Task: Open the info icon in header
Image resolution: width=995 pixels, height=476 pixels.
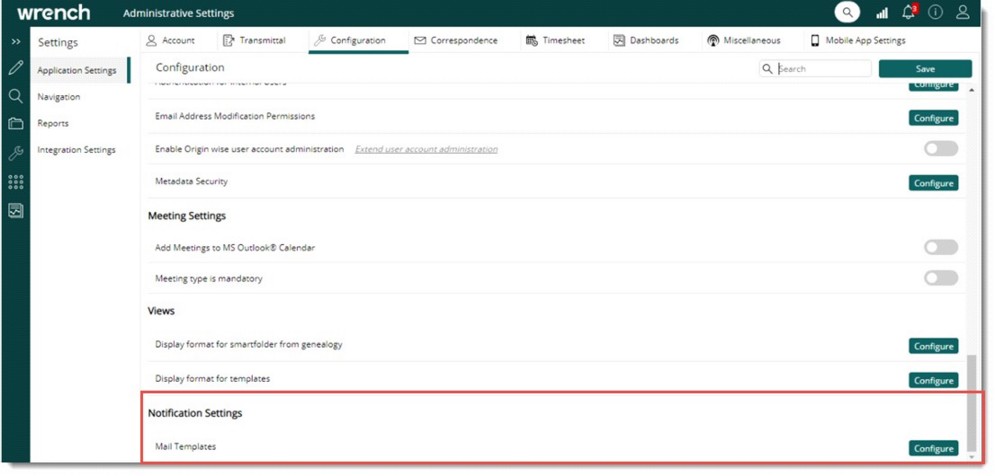Action: click(x=935, y=13)
